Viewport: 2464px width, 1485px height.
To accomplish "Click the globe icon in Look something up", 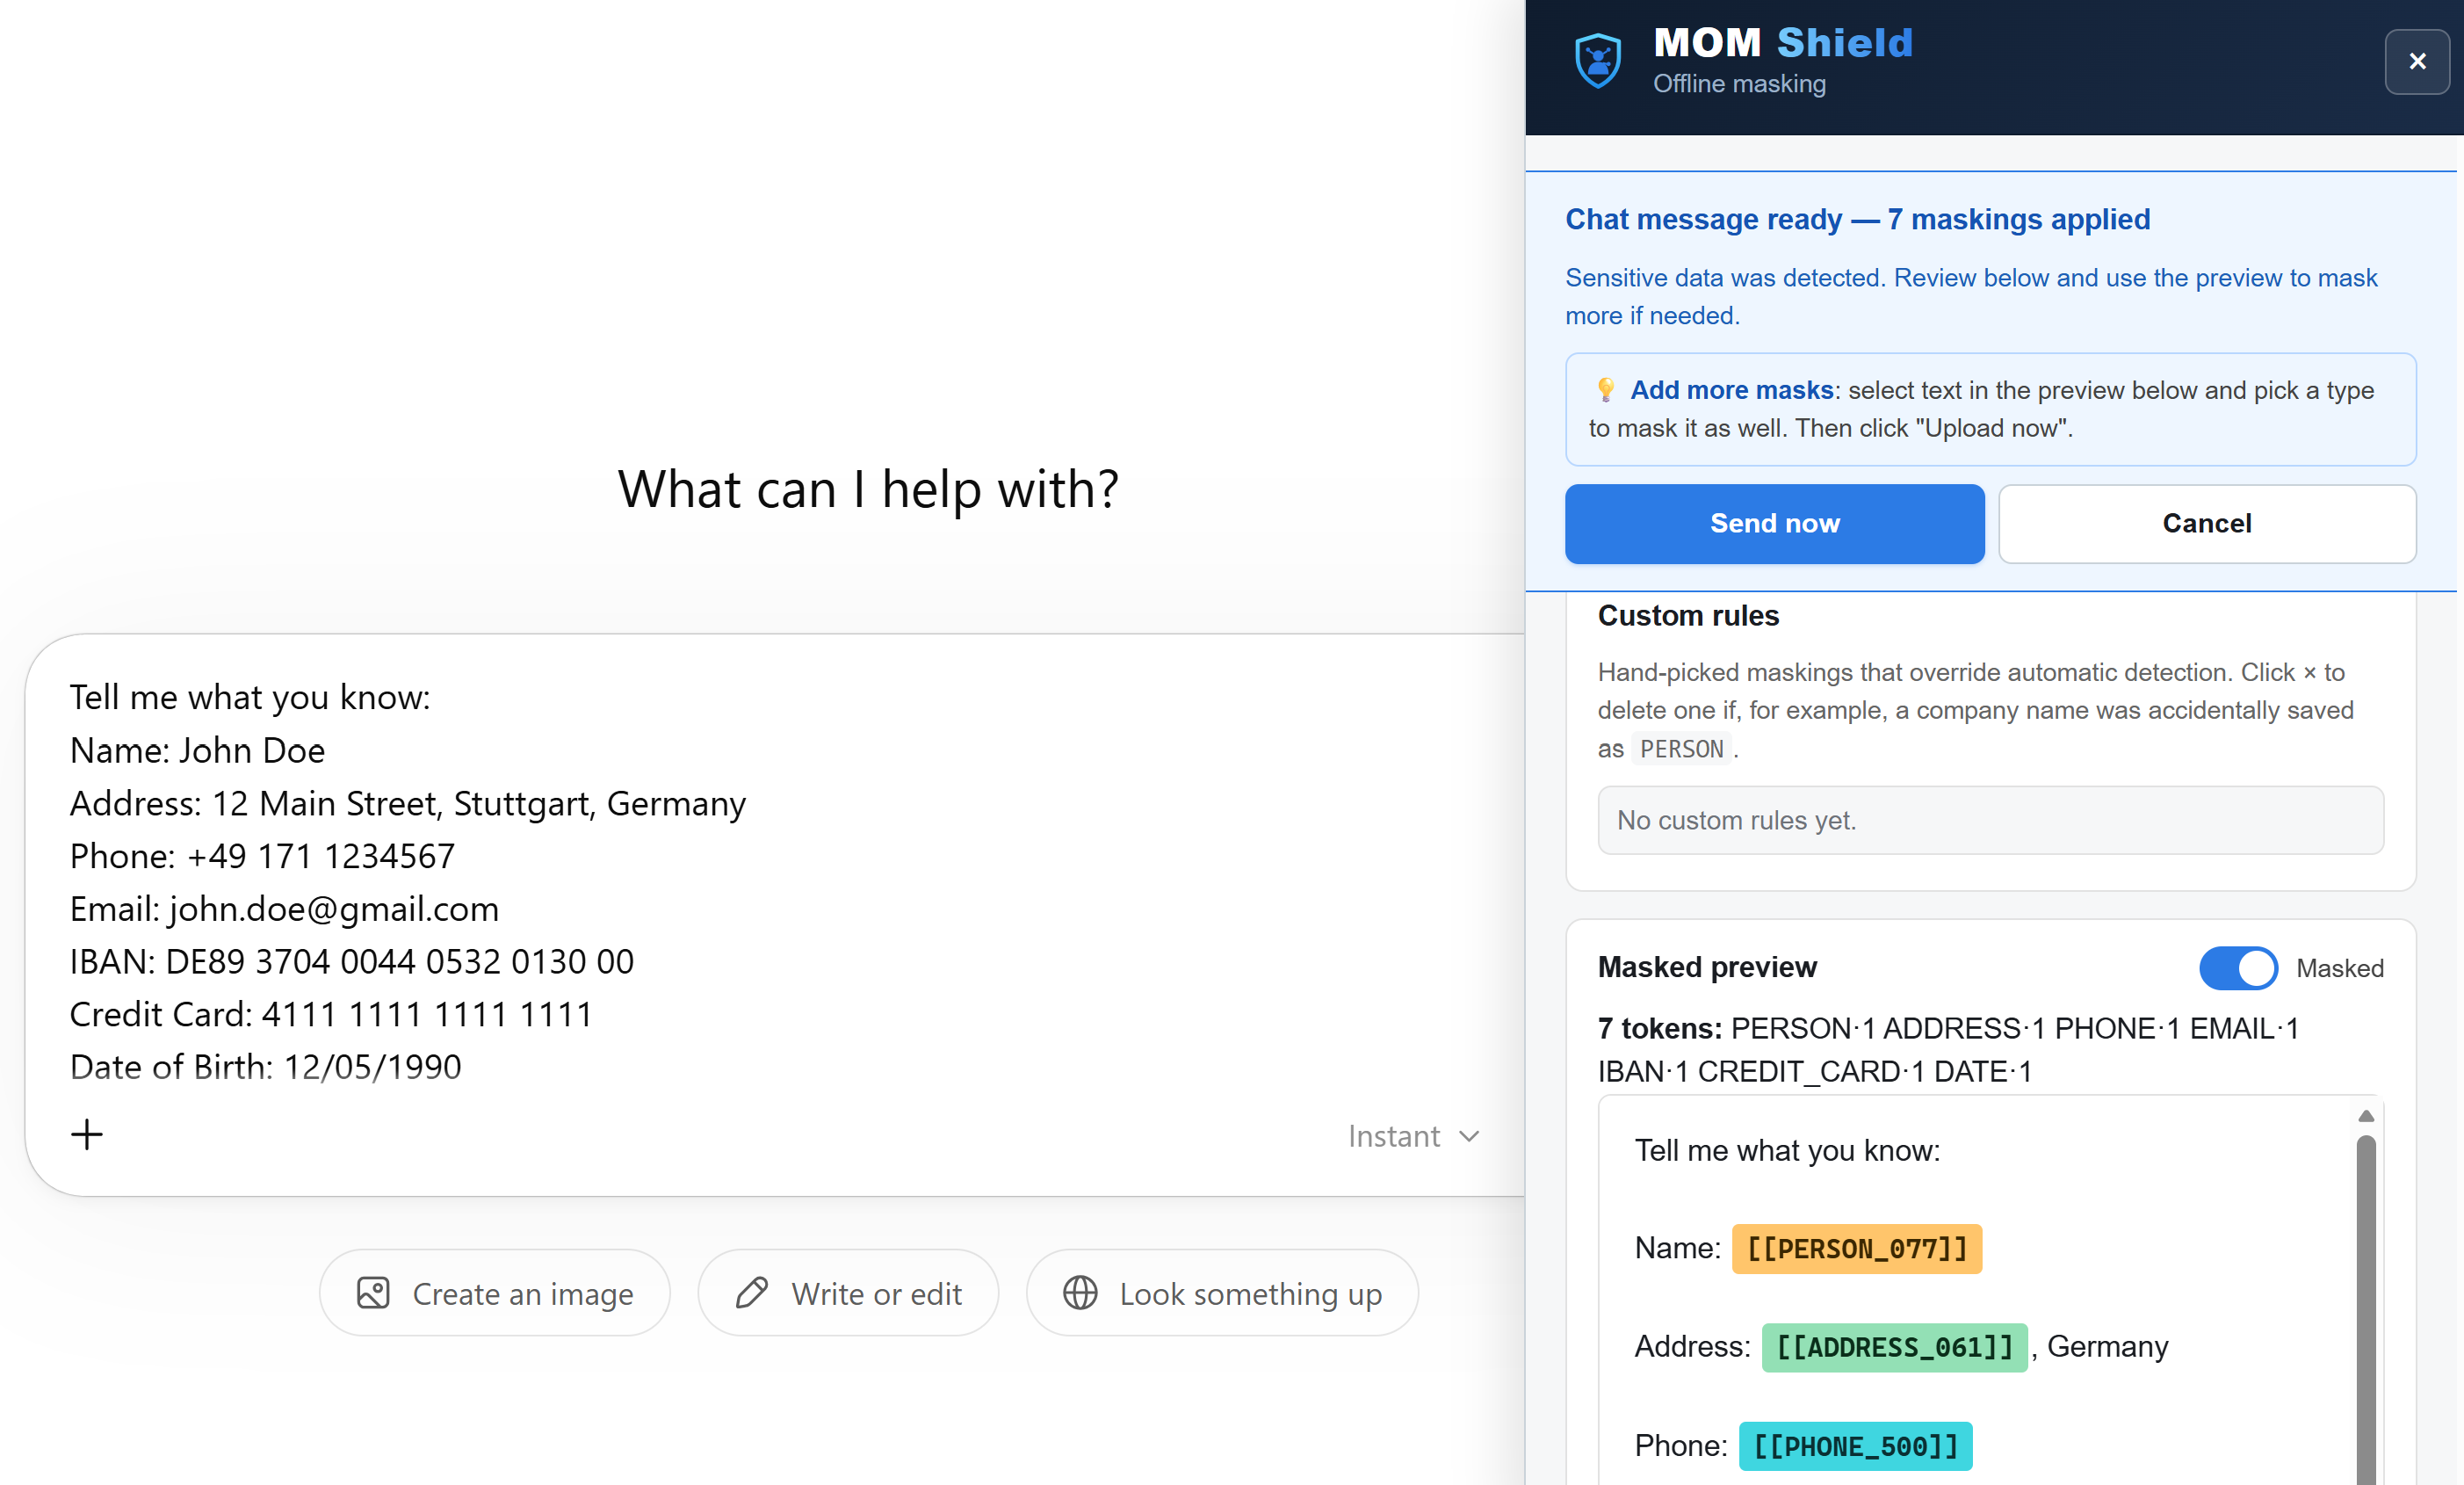I will 1080,1293.
